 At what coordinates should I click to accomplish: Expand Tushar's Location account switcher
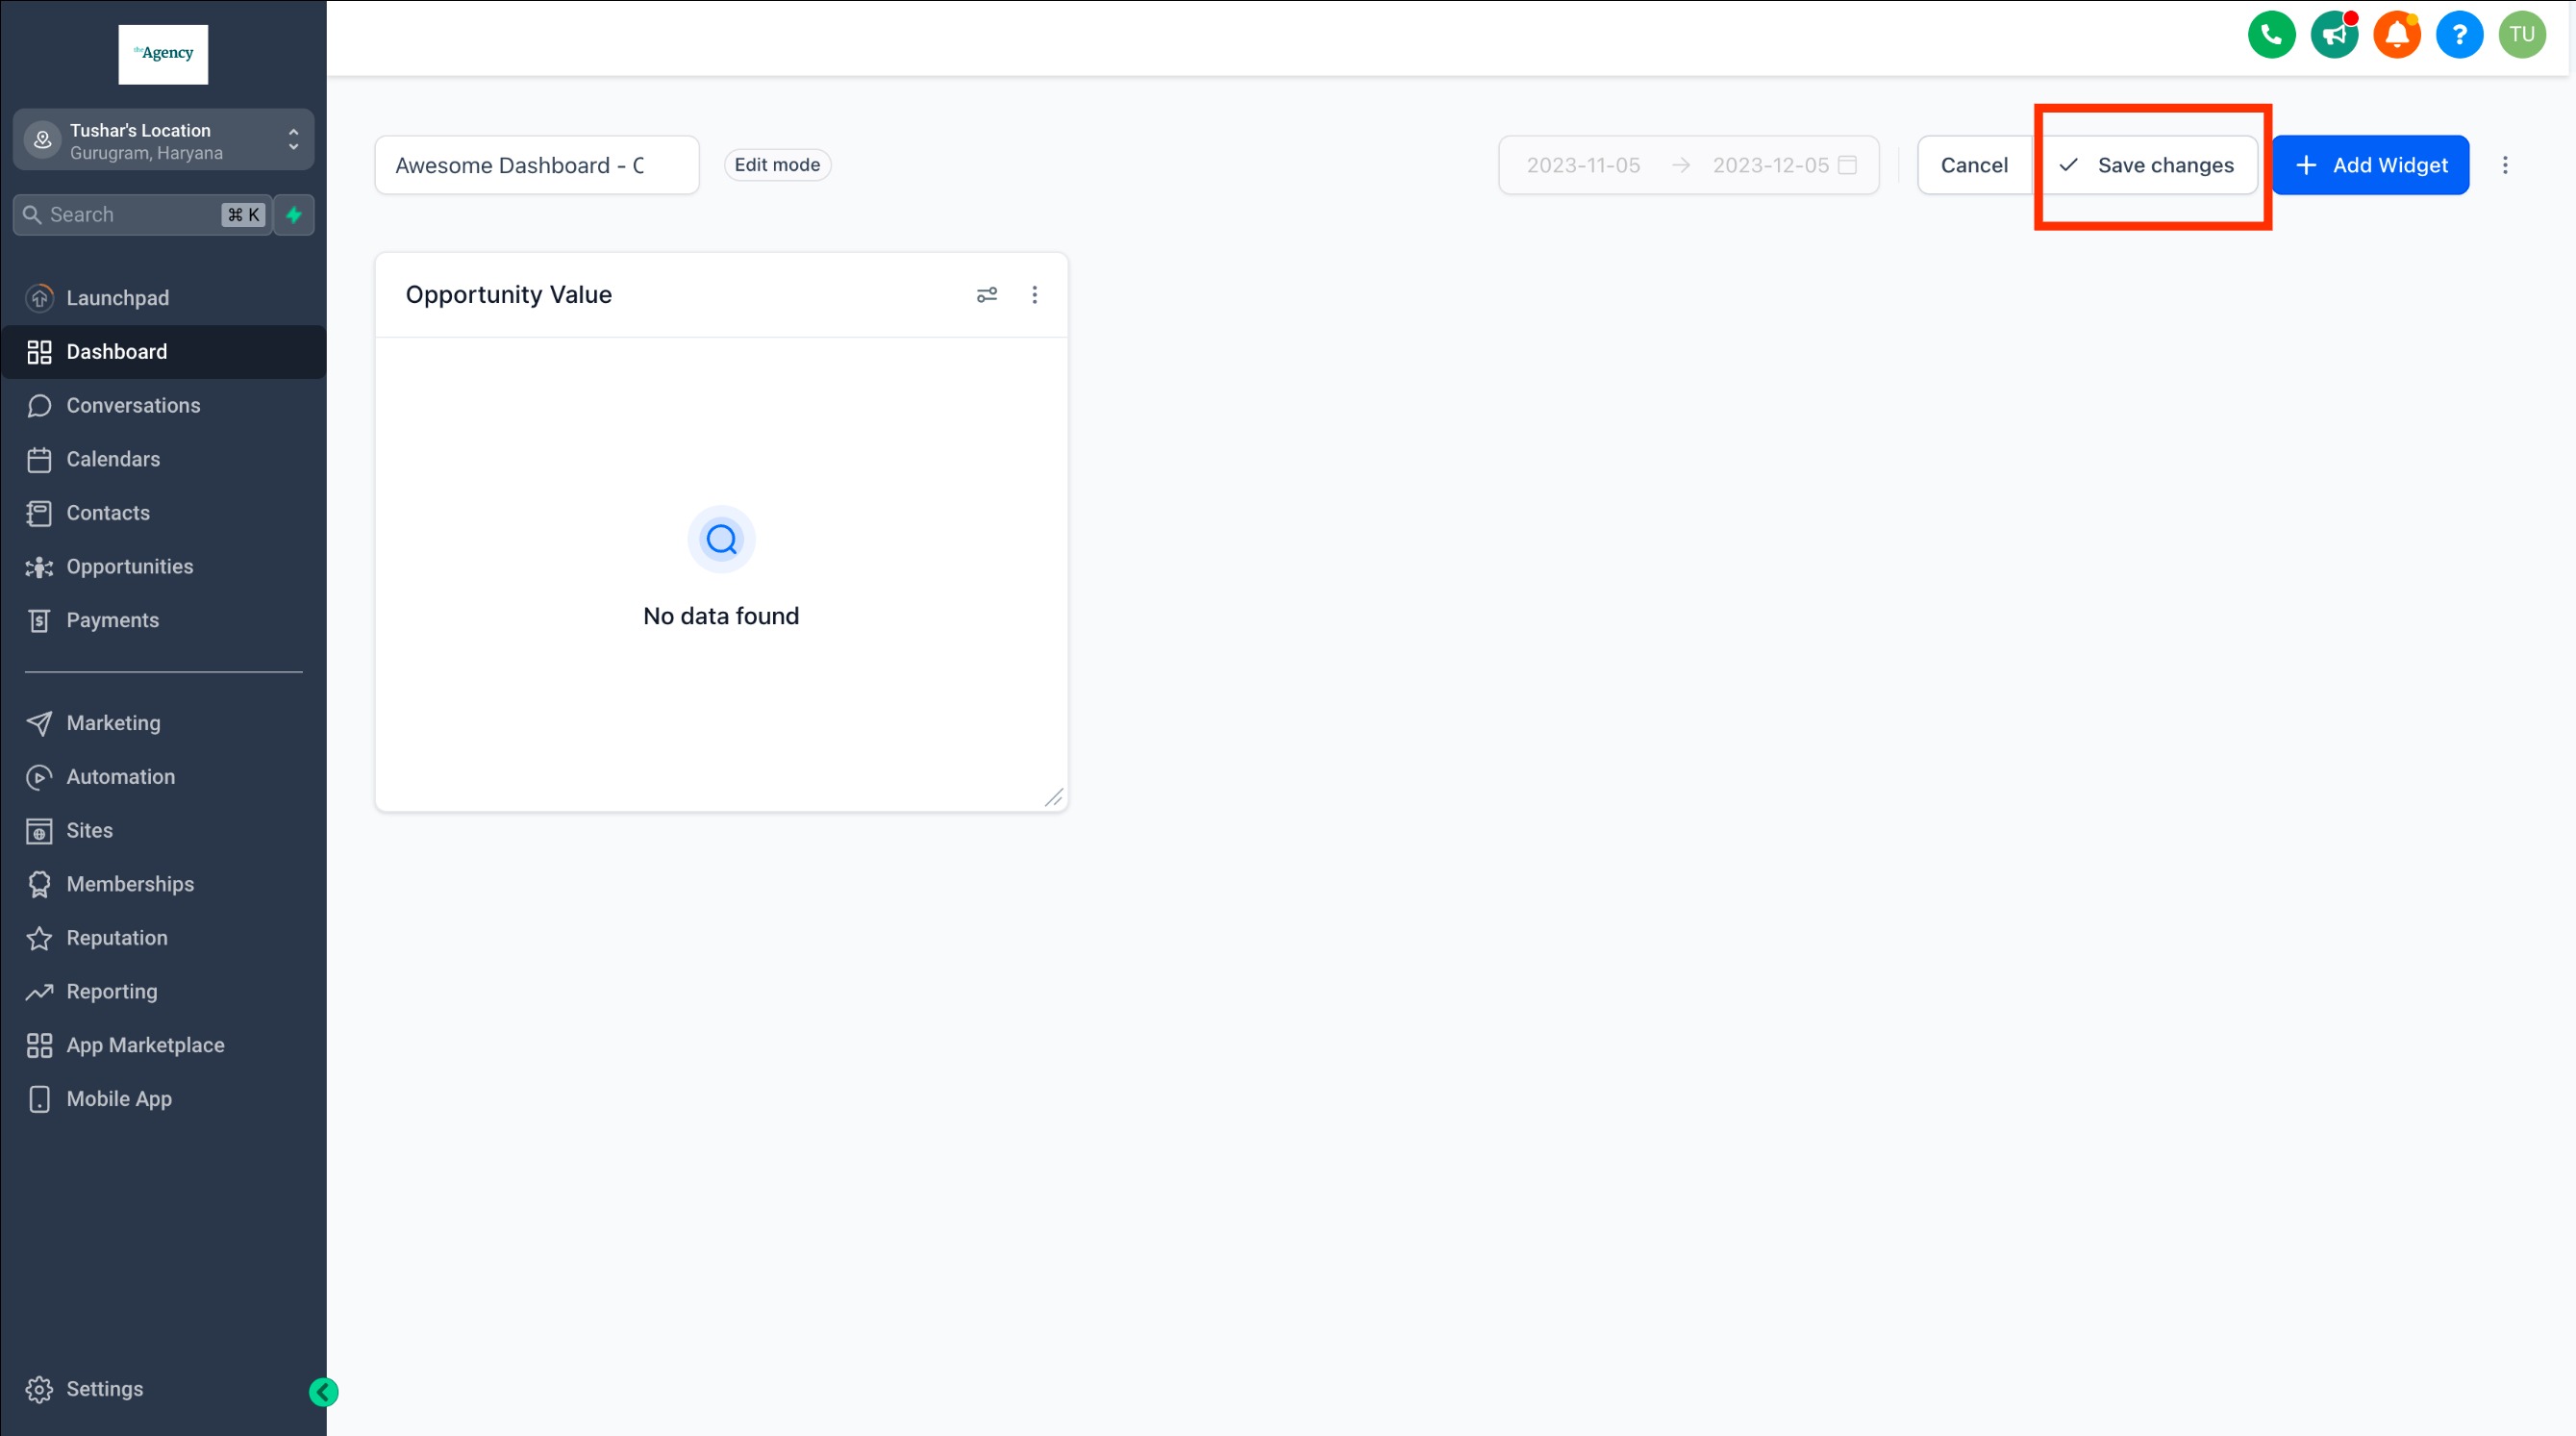pos(163,140)
